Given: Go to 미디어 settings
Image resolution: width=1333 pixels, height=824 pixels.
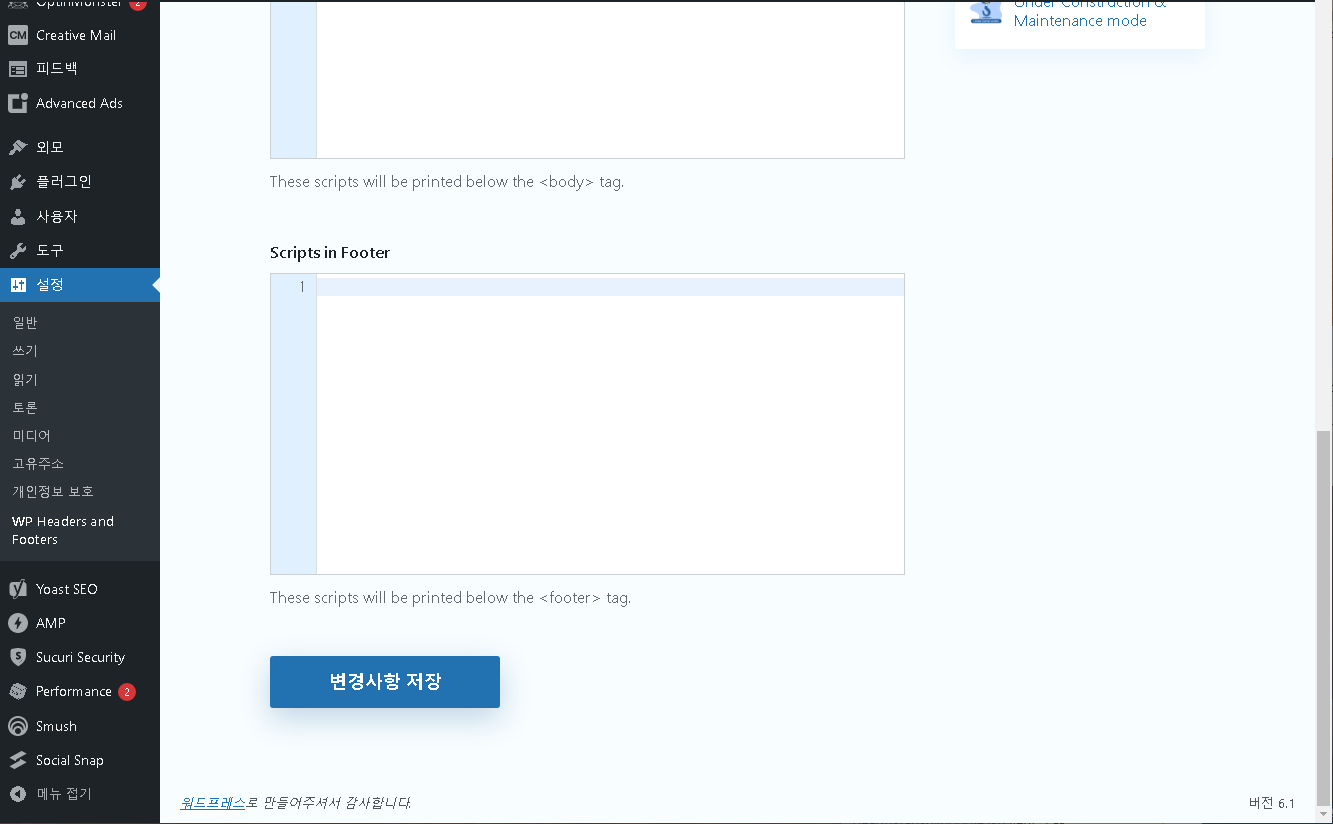Looking at the screenshot, I should (31, 436).
